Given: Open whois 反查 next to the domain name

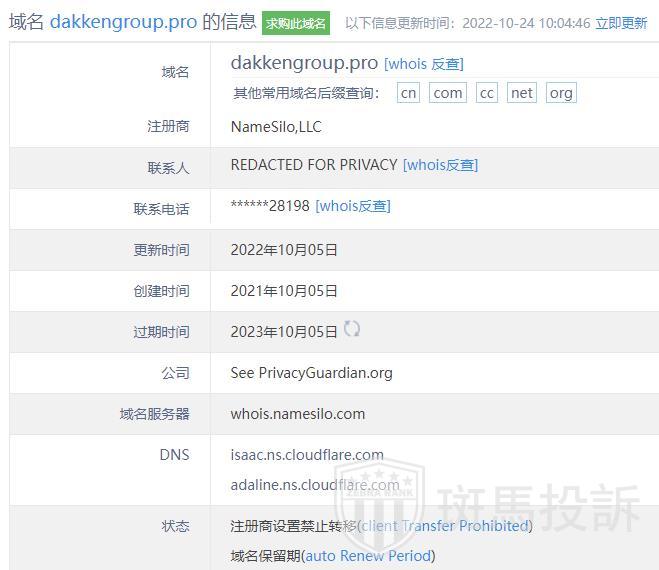Looking at the screenshot, I should point(424,64).
